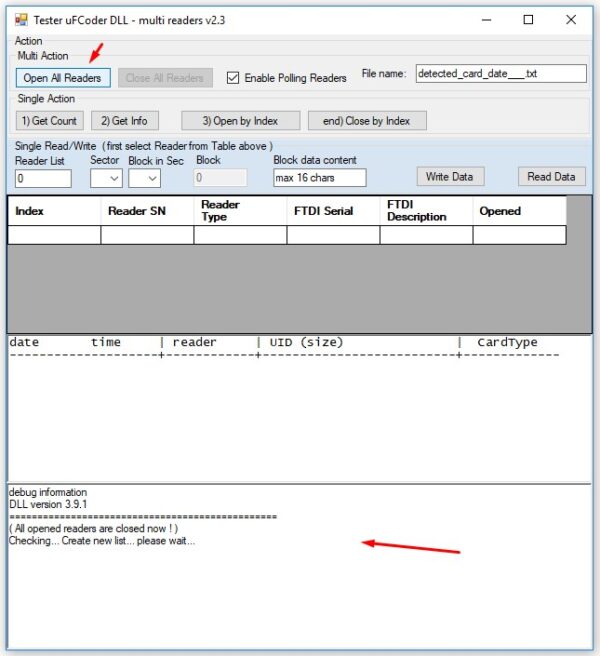Click 3) Open by Index button
This screenshot has width=600, height=656.
(241, 121)
